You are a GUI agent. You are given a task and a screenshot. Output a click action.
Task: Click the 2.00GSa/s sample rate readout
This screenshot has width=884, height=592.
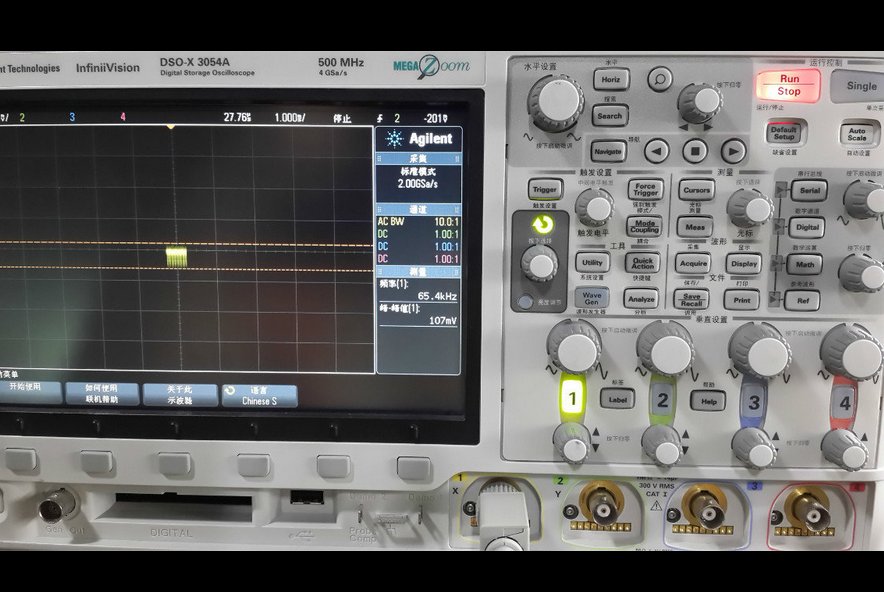tap(418, 184)
